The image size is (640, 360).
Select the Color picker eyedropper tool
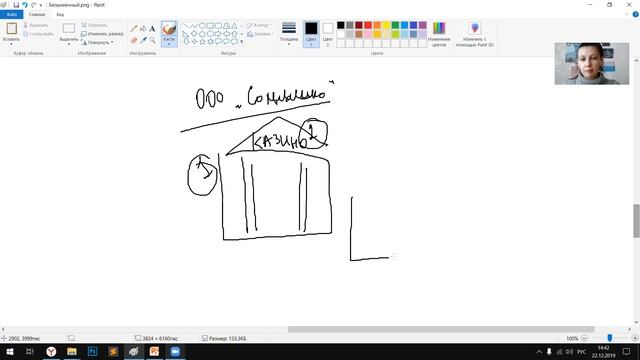(143, 40)
